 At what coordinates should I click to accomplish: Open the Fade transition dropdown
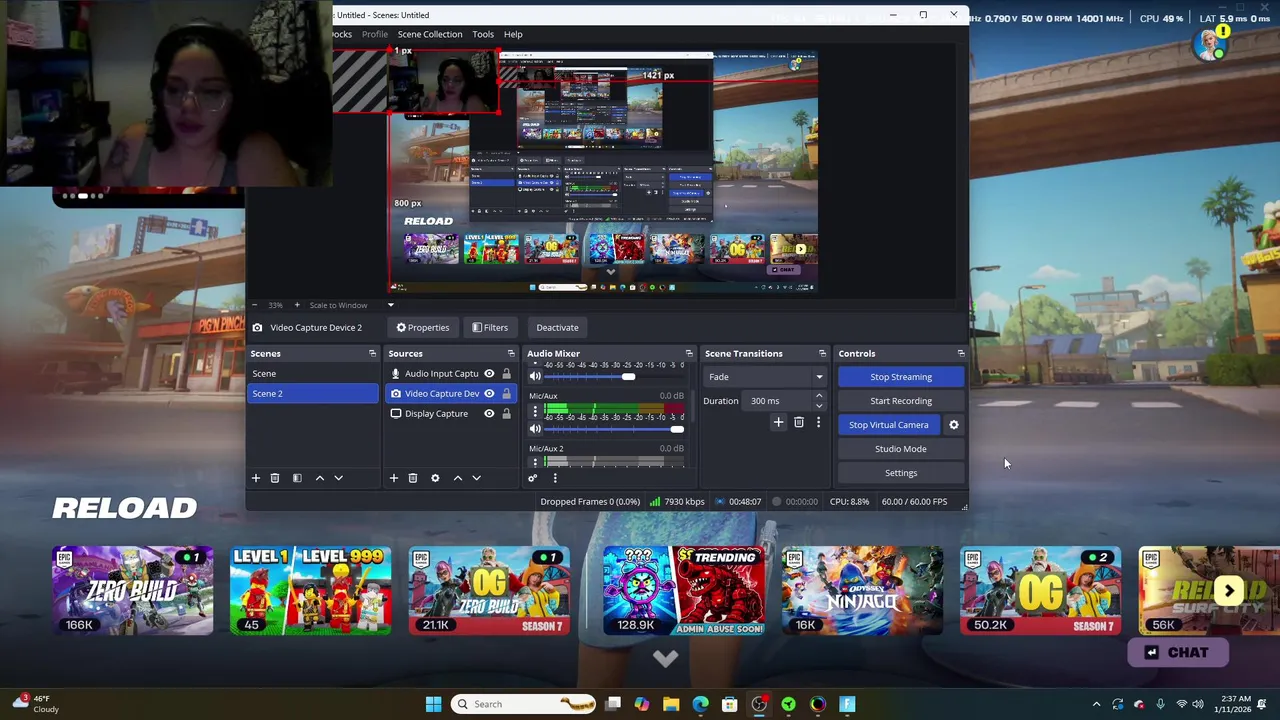point(766,377)
